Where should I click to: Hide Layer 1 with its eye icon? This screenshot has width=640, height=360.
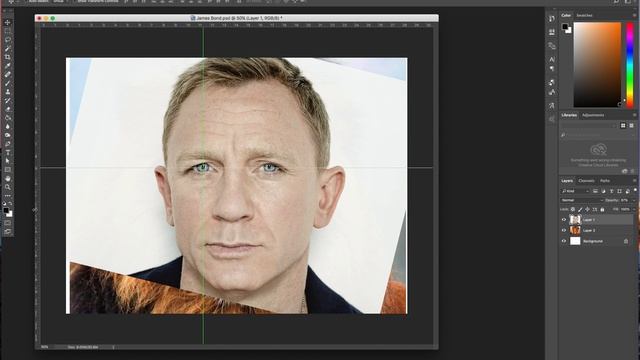pos(564,220)
